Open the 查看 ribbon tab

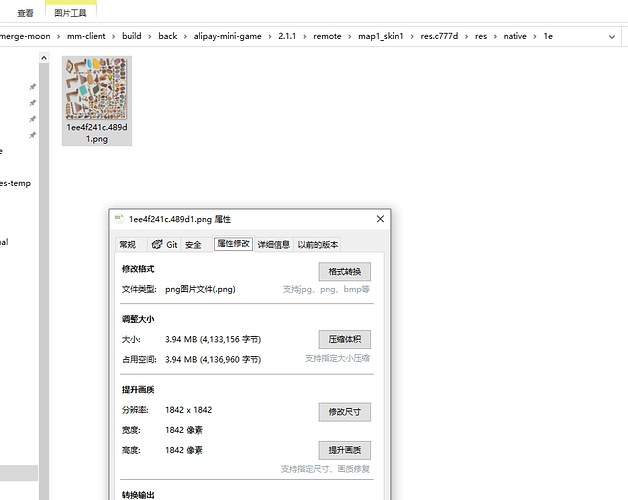tap(25, 13)
